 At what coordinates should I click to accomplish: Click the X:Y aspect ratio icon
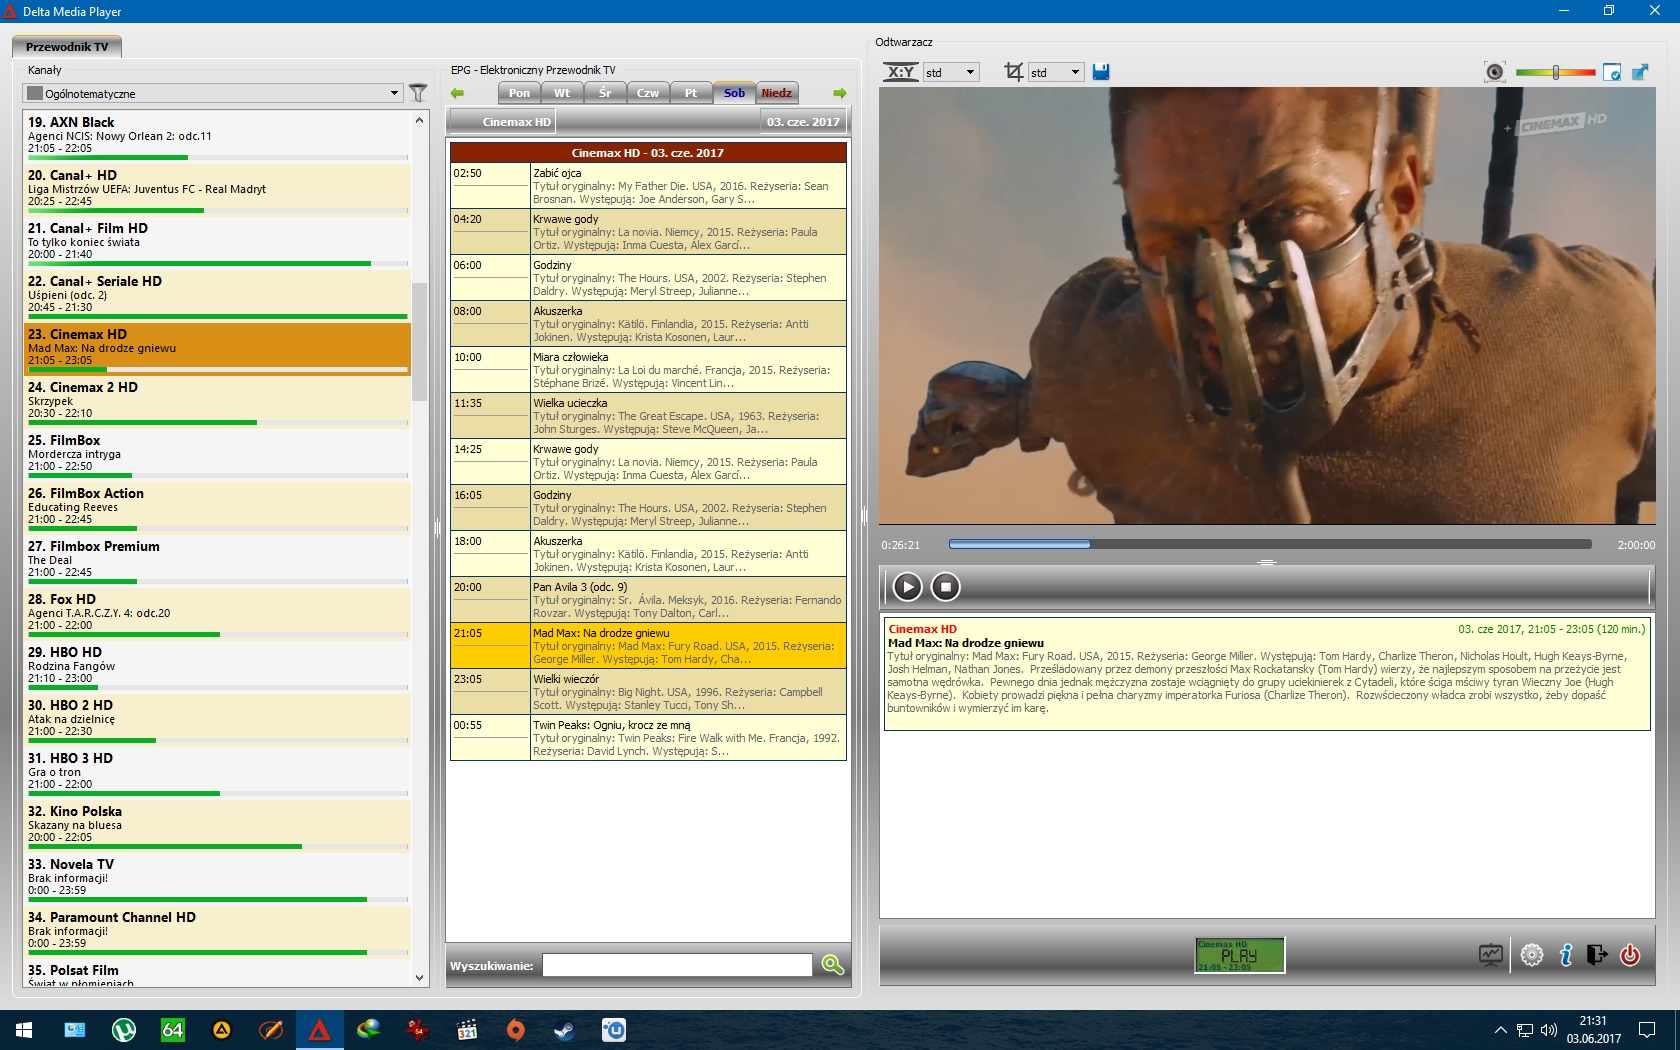click(901, 72)
